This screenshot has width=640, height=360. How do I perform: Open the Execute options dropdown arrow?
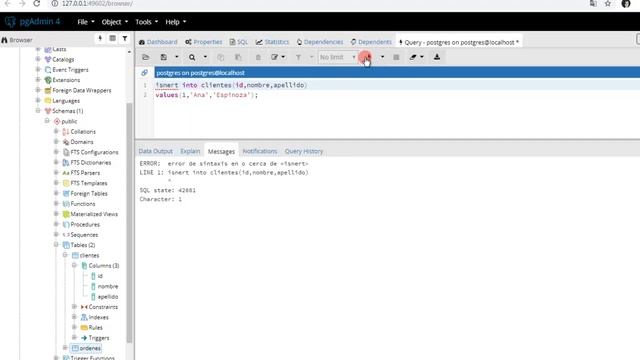click(382, 57)
